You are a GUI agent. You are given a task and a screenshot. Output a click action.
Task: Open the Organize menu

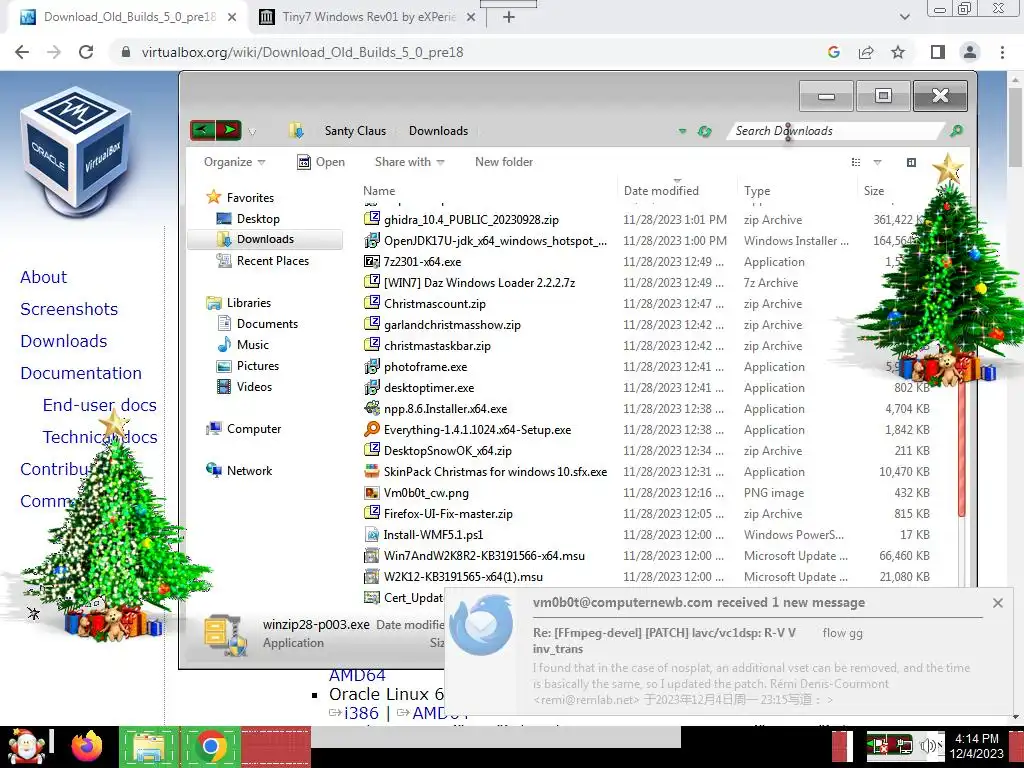click(234, 162)
